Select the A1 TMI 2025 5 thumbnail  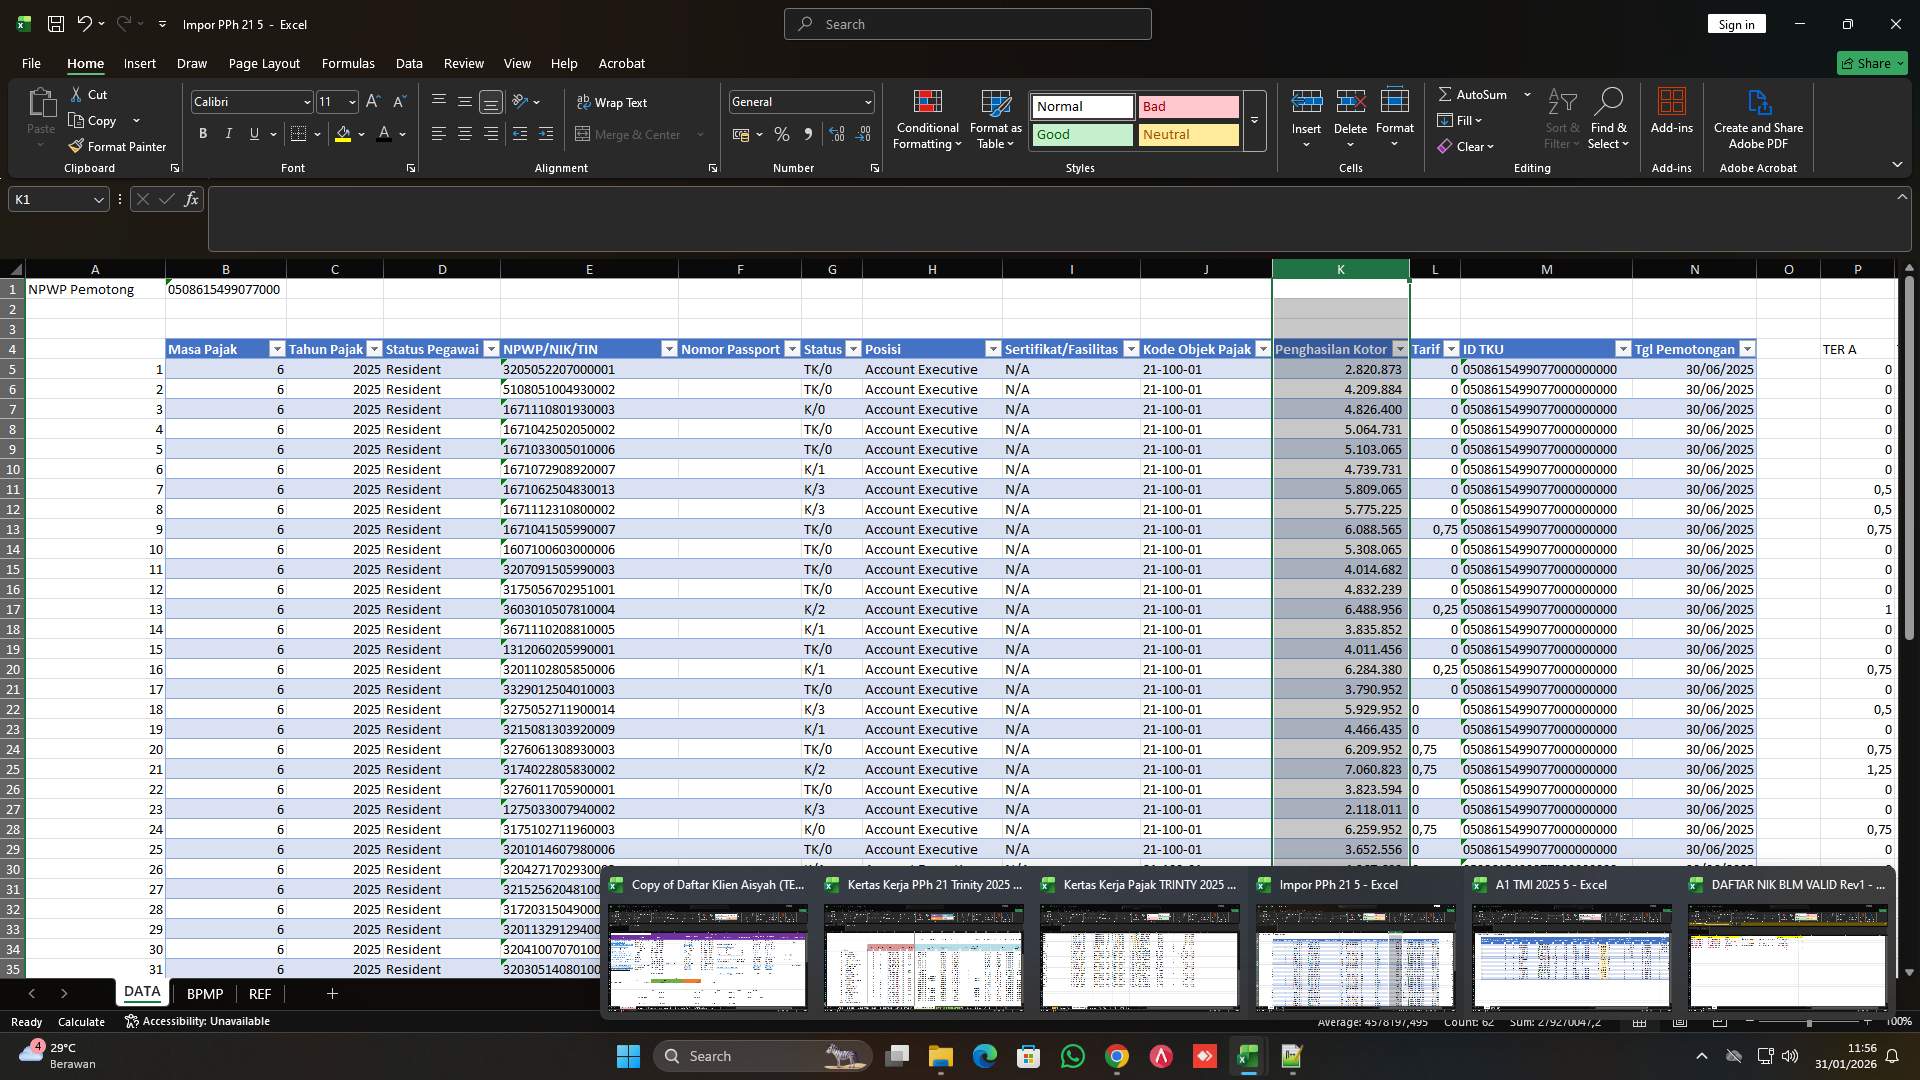[1570, 955]
